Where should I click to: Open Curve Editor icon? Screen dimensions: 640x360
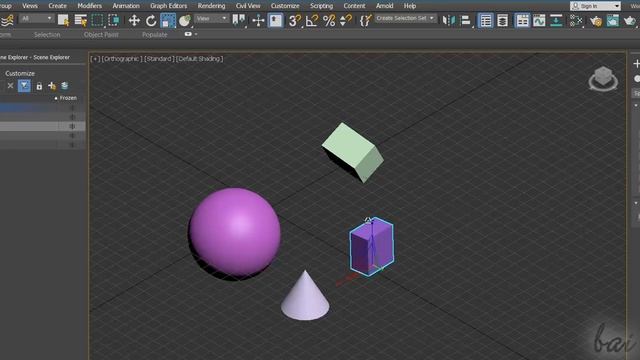click(539, 20)
